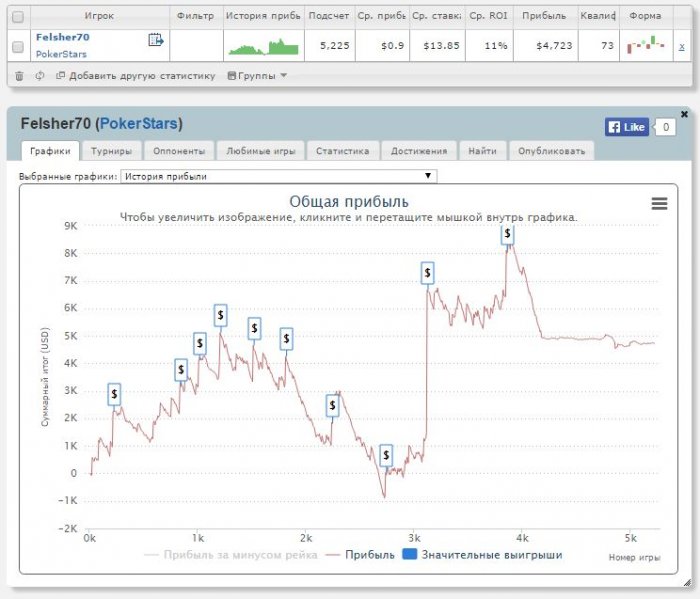Click the $ marker near zero profit
The image size is (700, 599).
coord(386,455)
